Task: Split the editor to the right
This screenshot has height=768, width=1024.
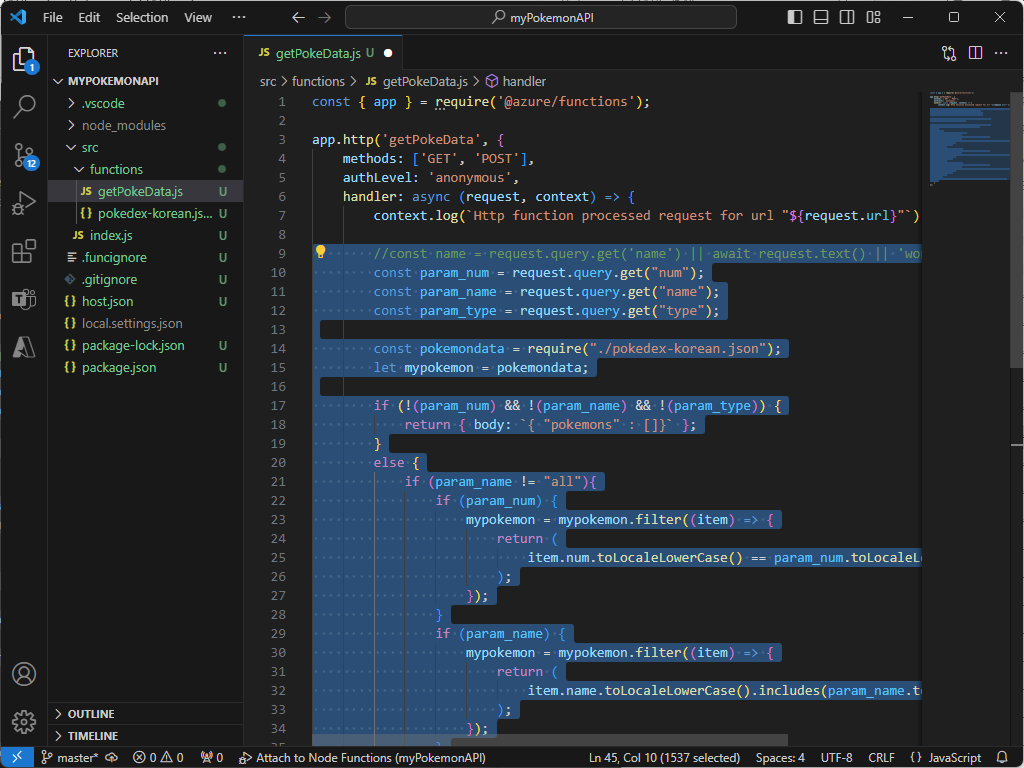Action: click(975, 53)
